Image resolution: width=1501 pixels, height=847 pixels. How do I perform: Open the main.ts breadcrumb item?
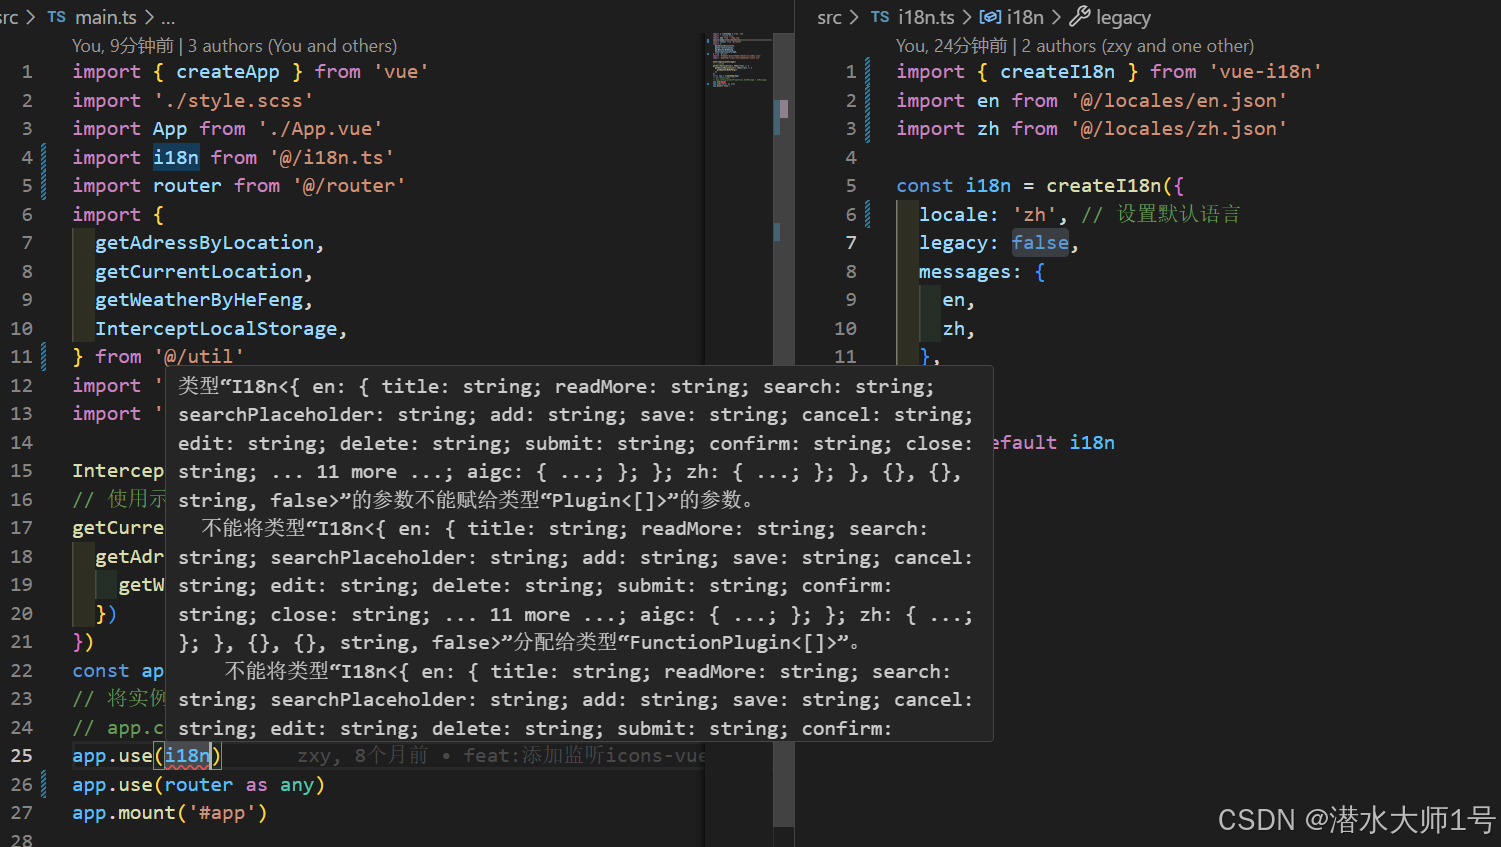(106, 17)
